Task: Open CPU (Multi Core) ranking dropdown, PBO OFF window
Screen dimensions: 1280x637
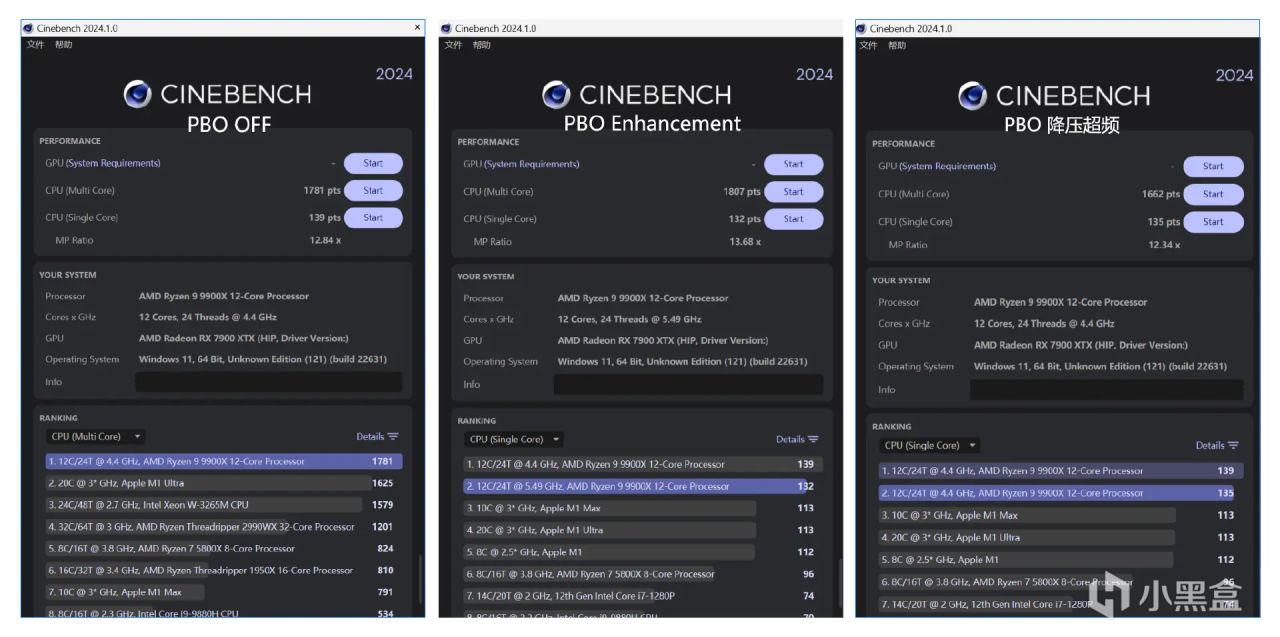Action: pos(96,437)
